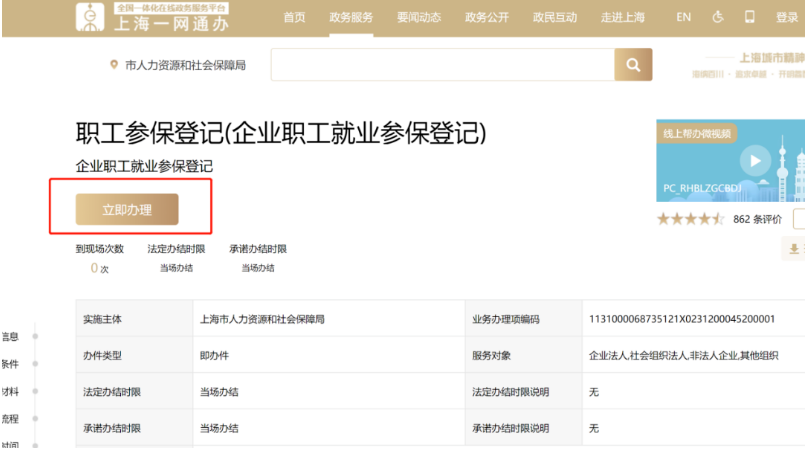Switch language with the EN link
This screenshot has width=810, height=452.
(x=683, y=17)
